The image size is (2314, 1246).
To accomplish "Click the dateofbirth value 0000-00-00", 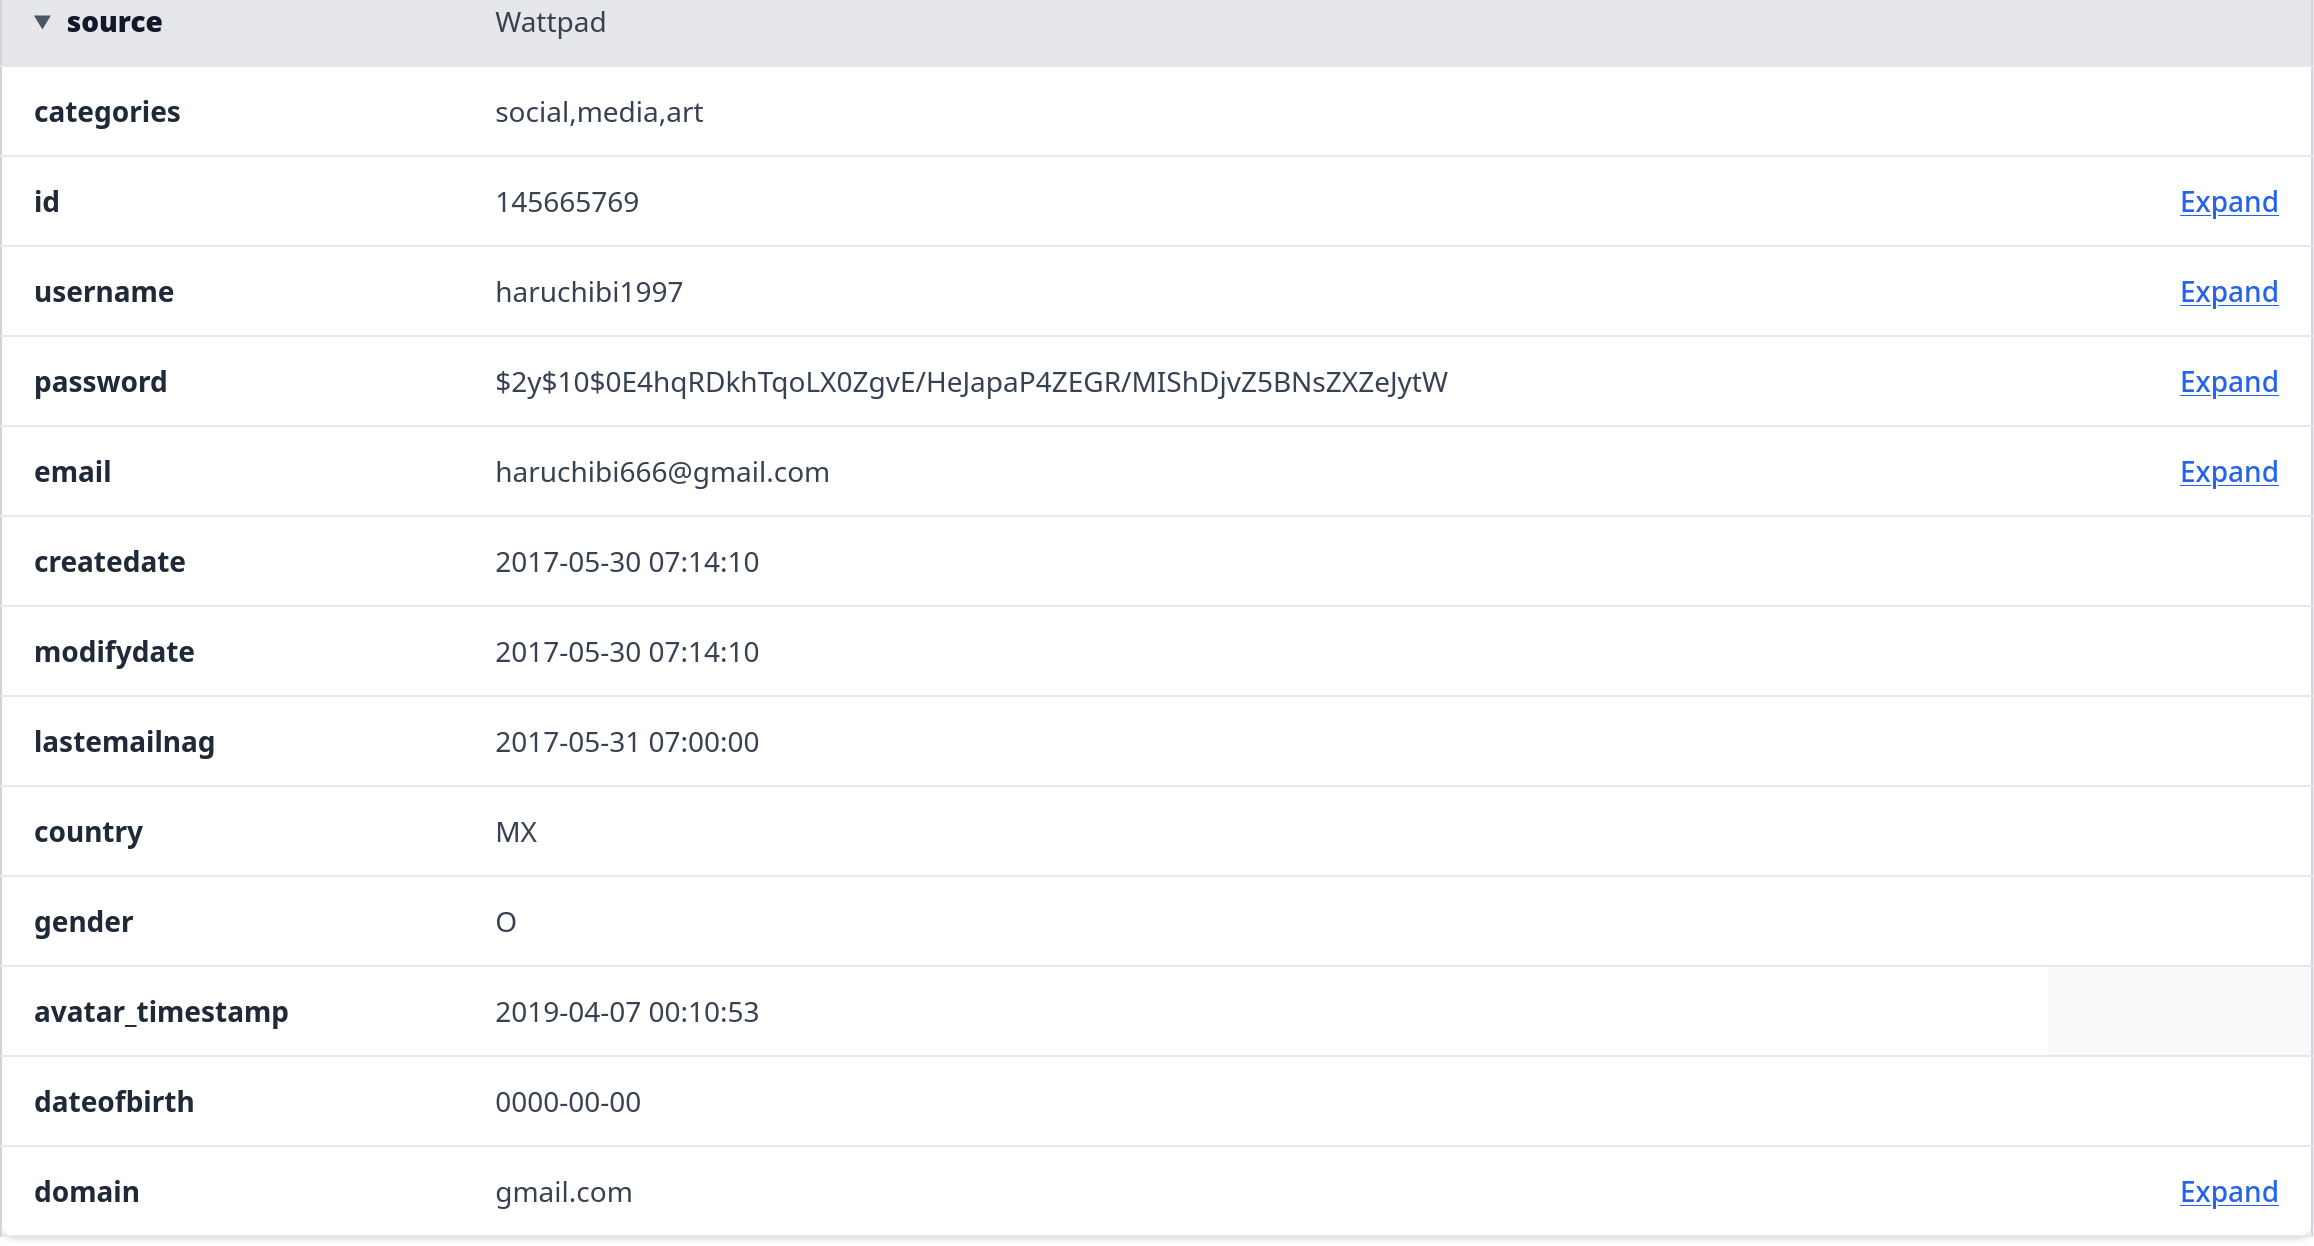I will pyautogui.click(x=567, y=1102).
